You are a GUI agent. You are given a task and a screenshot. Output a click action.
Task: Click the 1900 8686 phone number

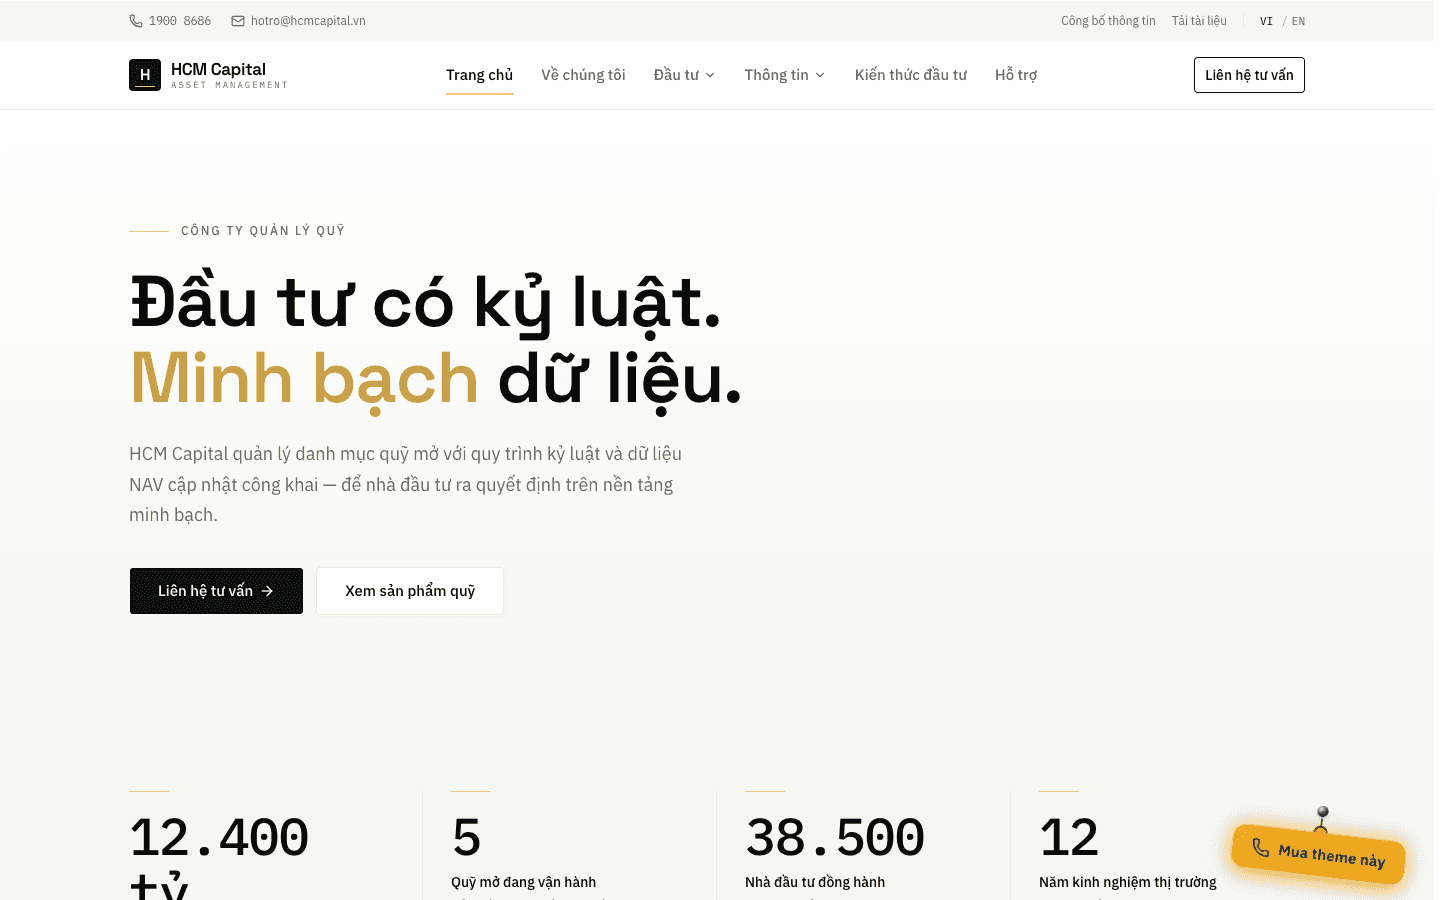180,21
